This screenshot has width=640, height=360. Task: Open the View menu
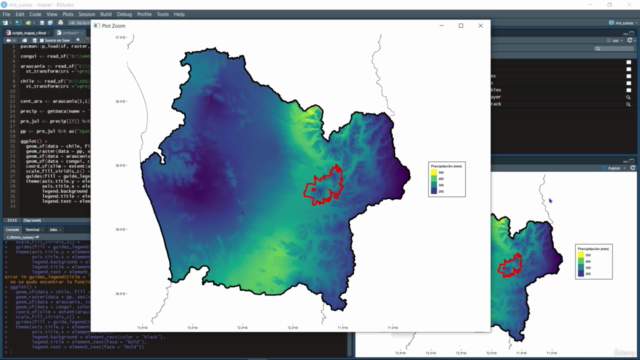click(52, 14)
